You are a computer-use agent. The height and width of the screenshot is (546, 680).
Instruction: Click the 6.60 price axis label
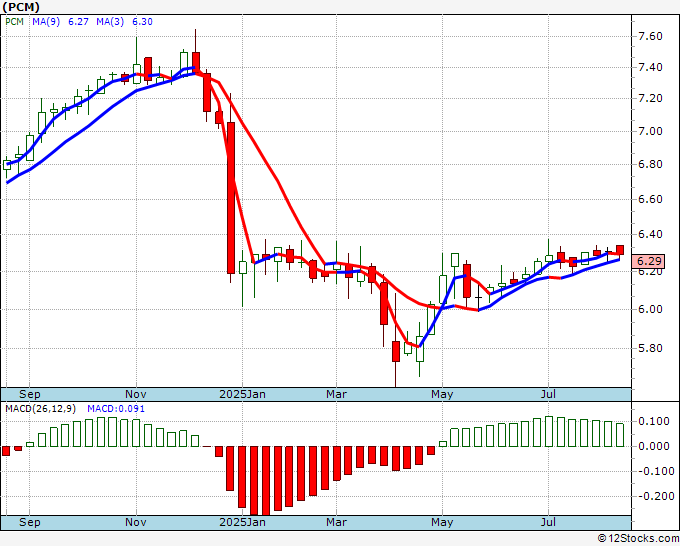coord(650,199)
